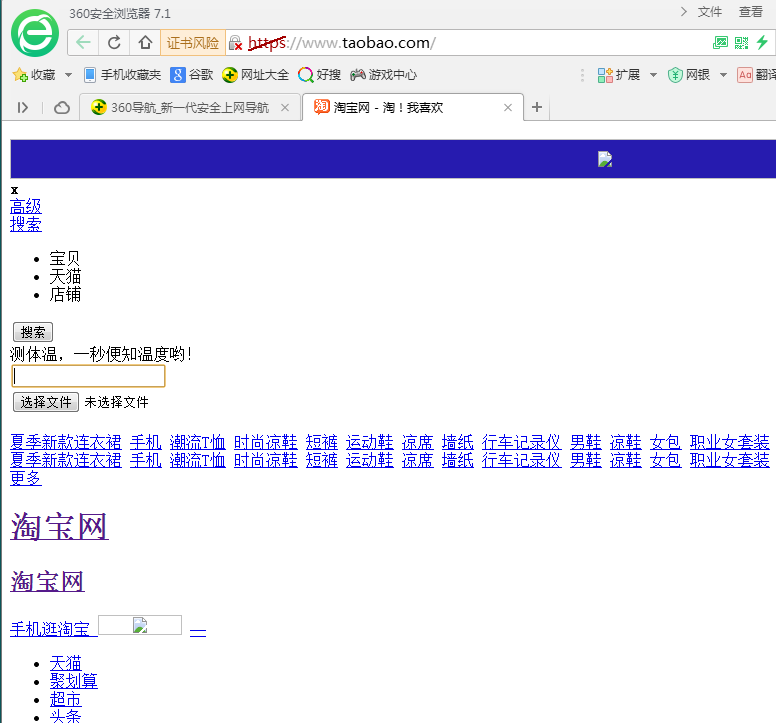Viewport: 776px width, 723px height.
Task: Click the 证书风险 certificate warning
Action: pos(193,43)
